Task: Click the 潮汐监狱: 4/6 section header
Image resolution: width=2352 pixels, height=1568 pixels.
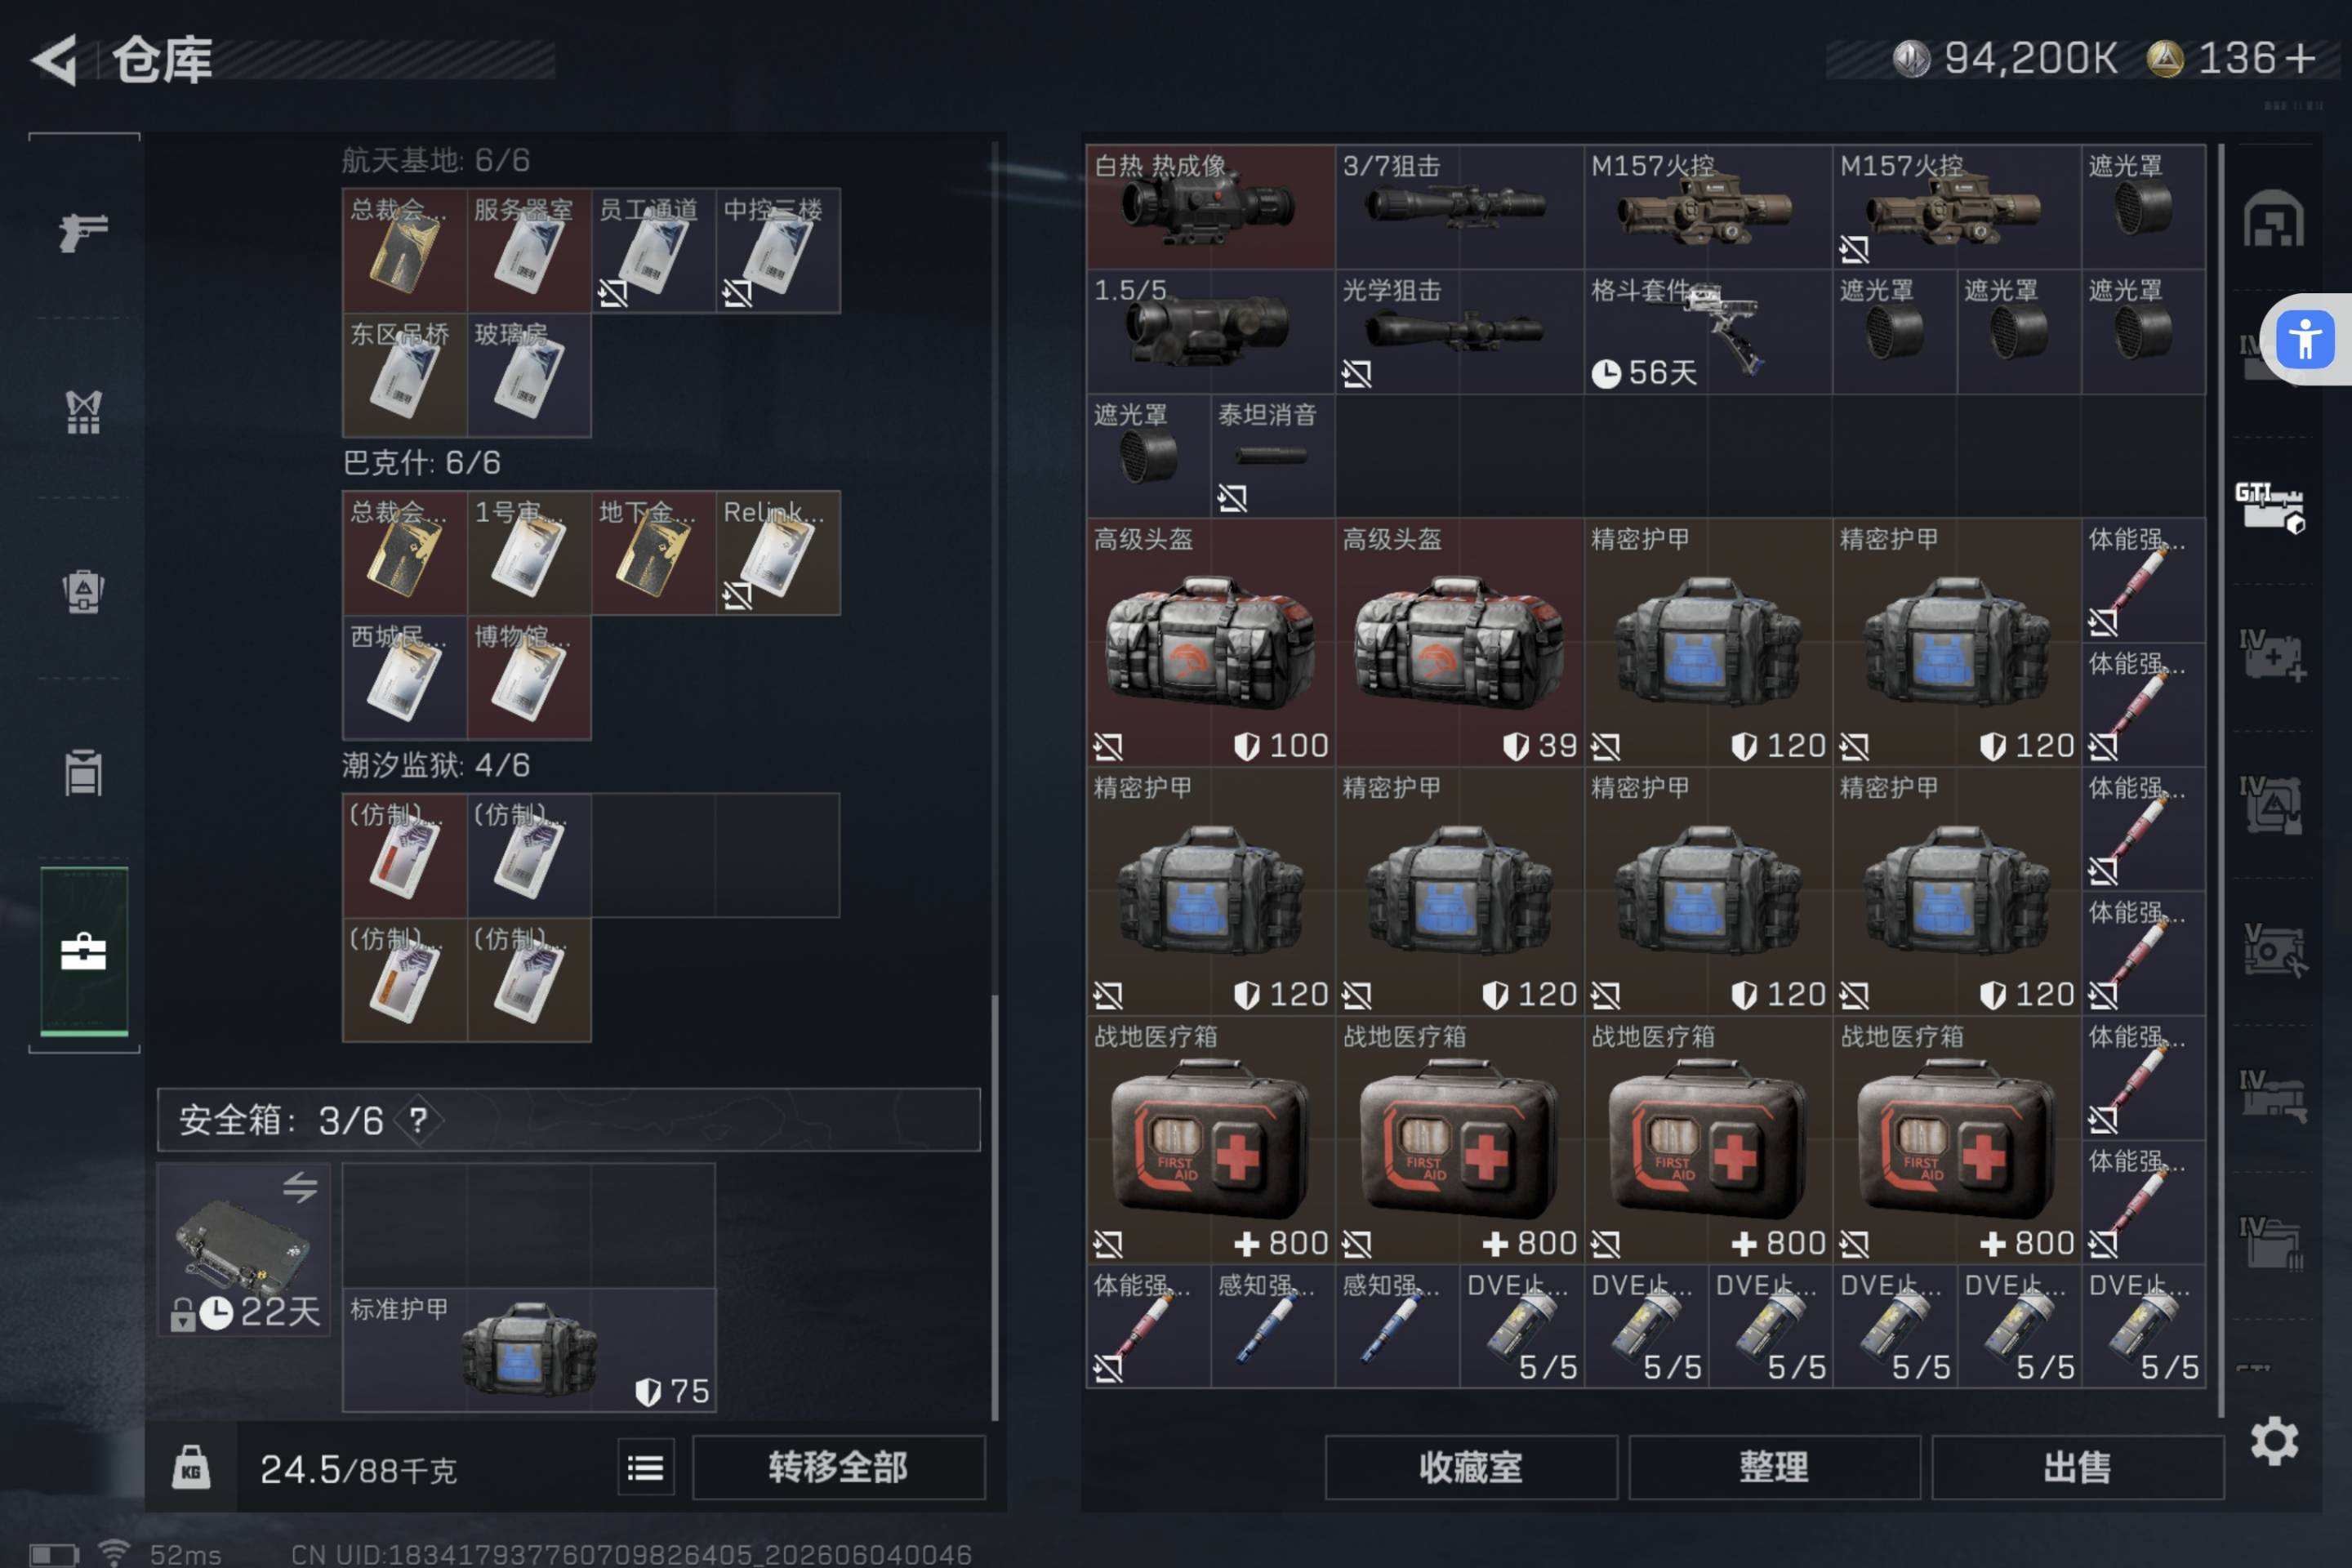Action: [x=436, y=765]
